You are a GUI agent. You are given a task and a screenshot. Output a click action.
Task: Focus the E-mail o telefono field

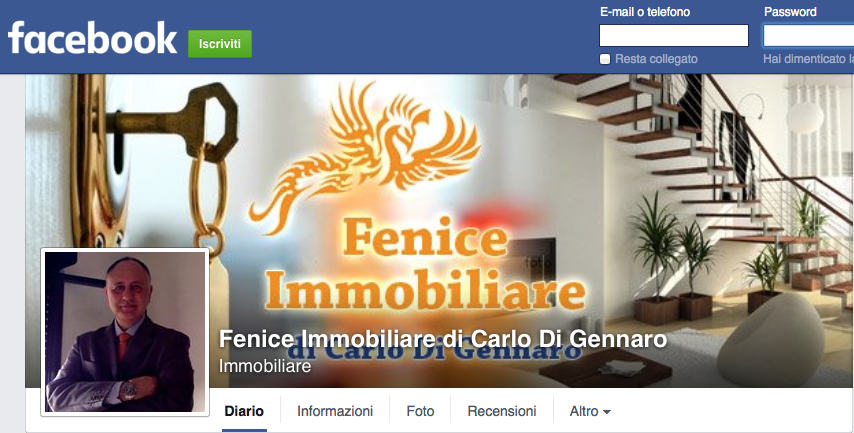tap(674, 35)
